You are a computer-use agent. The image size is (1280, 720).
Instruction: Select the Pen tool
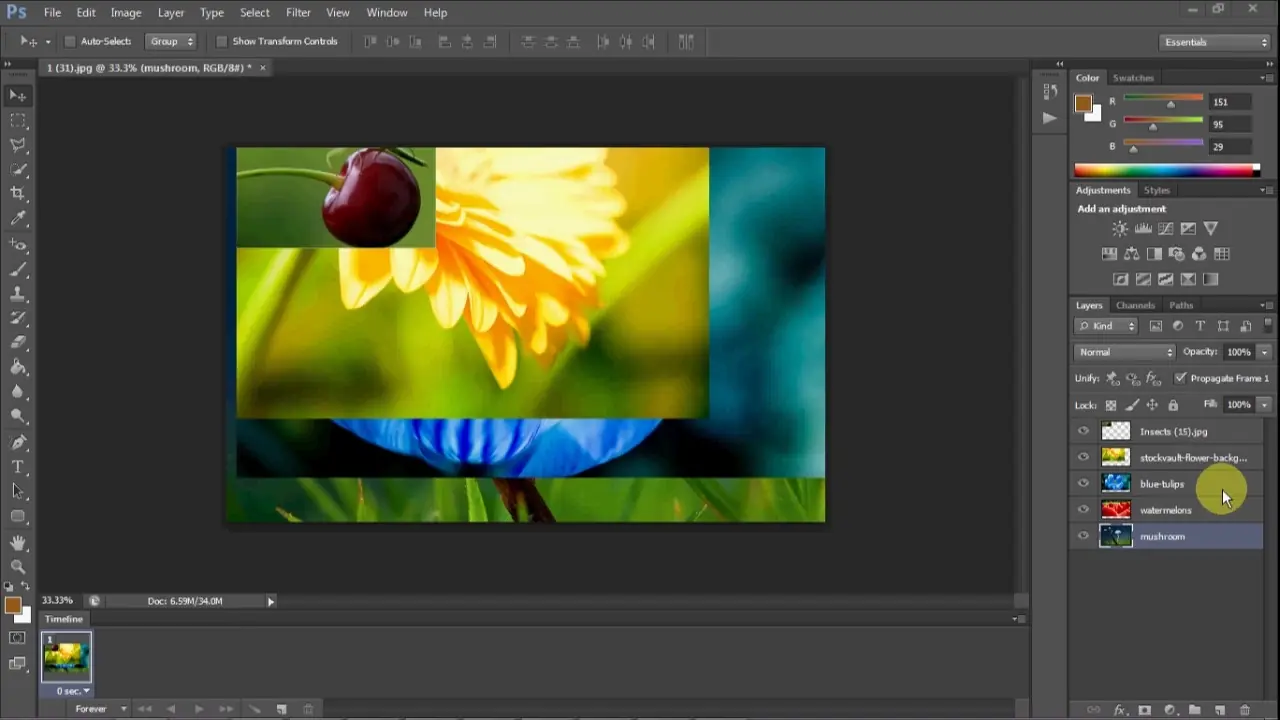point(18,442)
